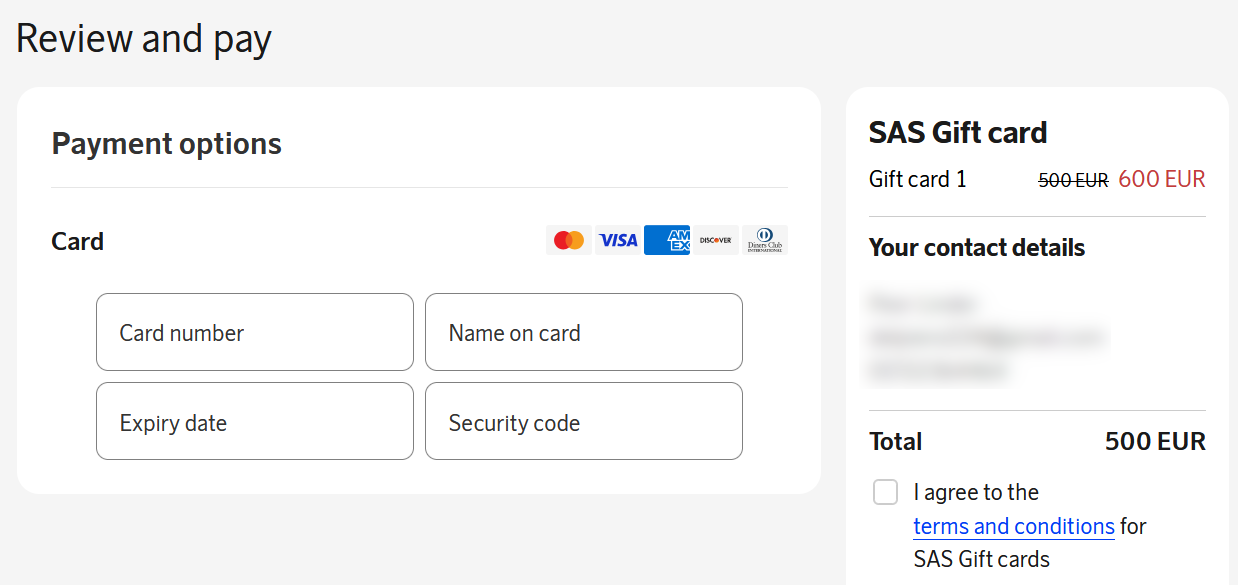
Task: Click into the Name on card field
Action: (x=584, y=332)
